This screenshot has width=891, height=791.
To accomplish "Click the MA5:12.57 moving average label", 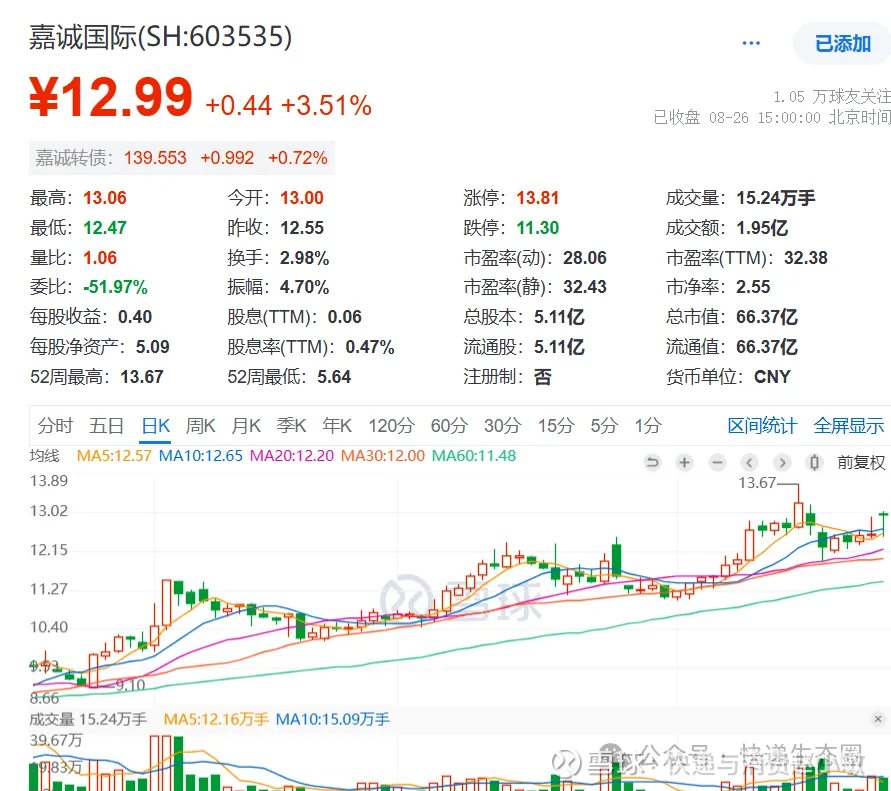I will pyautogui.click(x=114, y=456).
